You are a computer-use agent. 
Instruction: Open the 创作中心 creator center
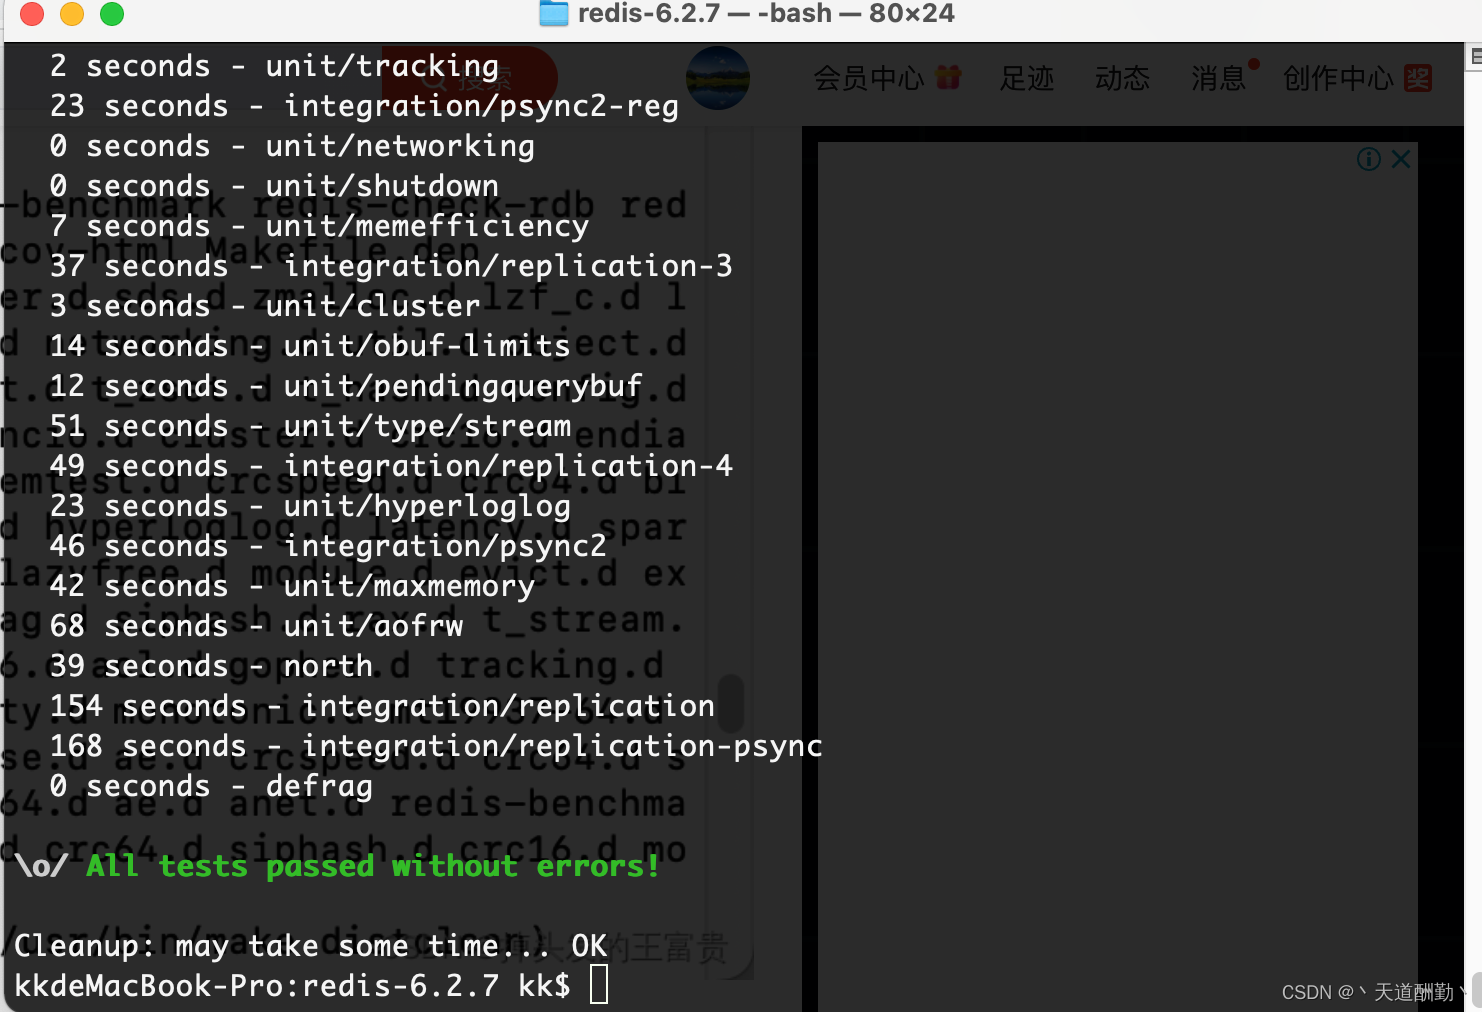pyautogui.click(x=1338, y=77)
